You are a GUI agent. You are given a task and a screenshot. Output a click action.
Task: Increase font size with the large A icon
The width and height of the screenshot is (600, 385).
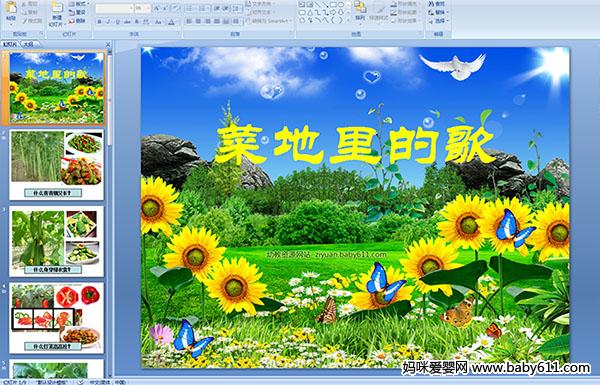pos(157,8)
